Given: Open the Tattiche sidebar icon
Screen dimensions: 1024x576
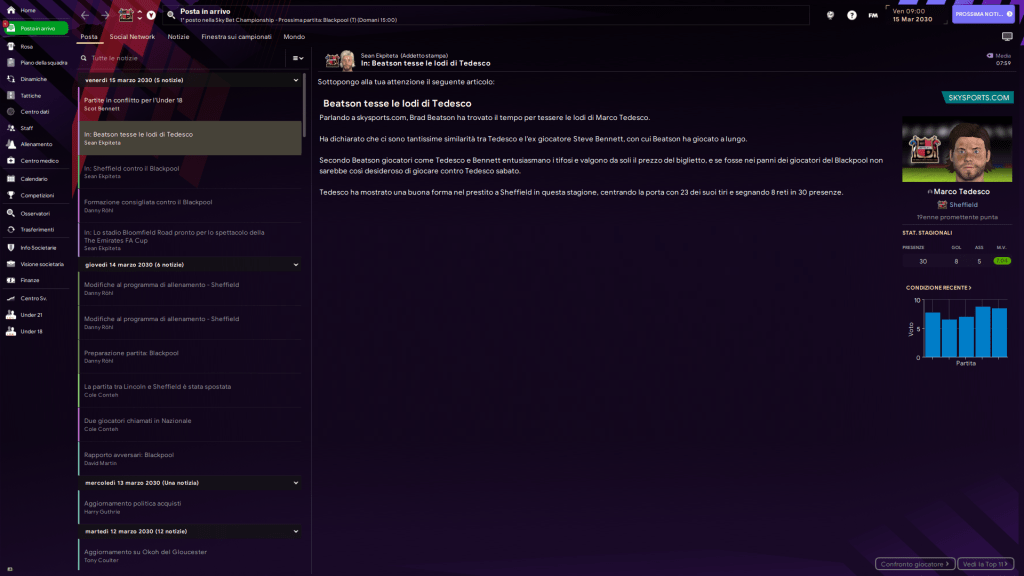Looking at the screenshot, I should click(x=10, y=95).
